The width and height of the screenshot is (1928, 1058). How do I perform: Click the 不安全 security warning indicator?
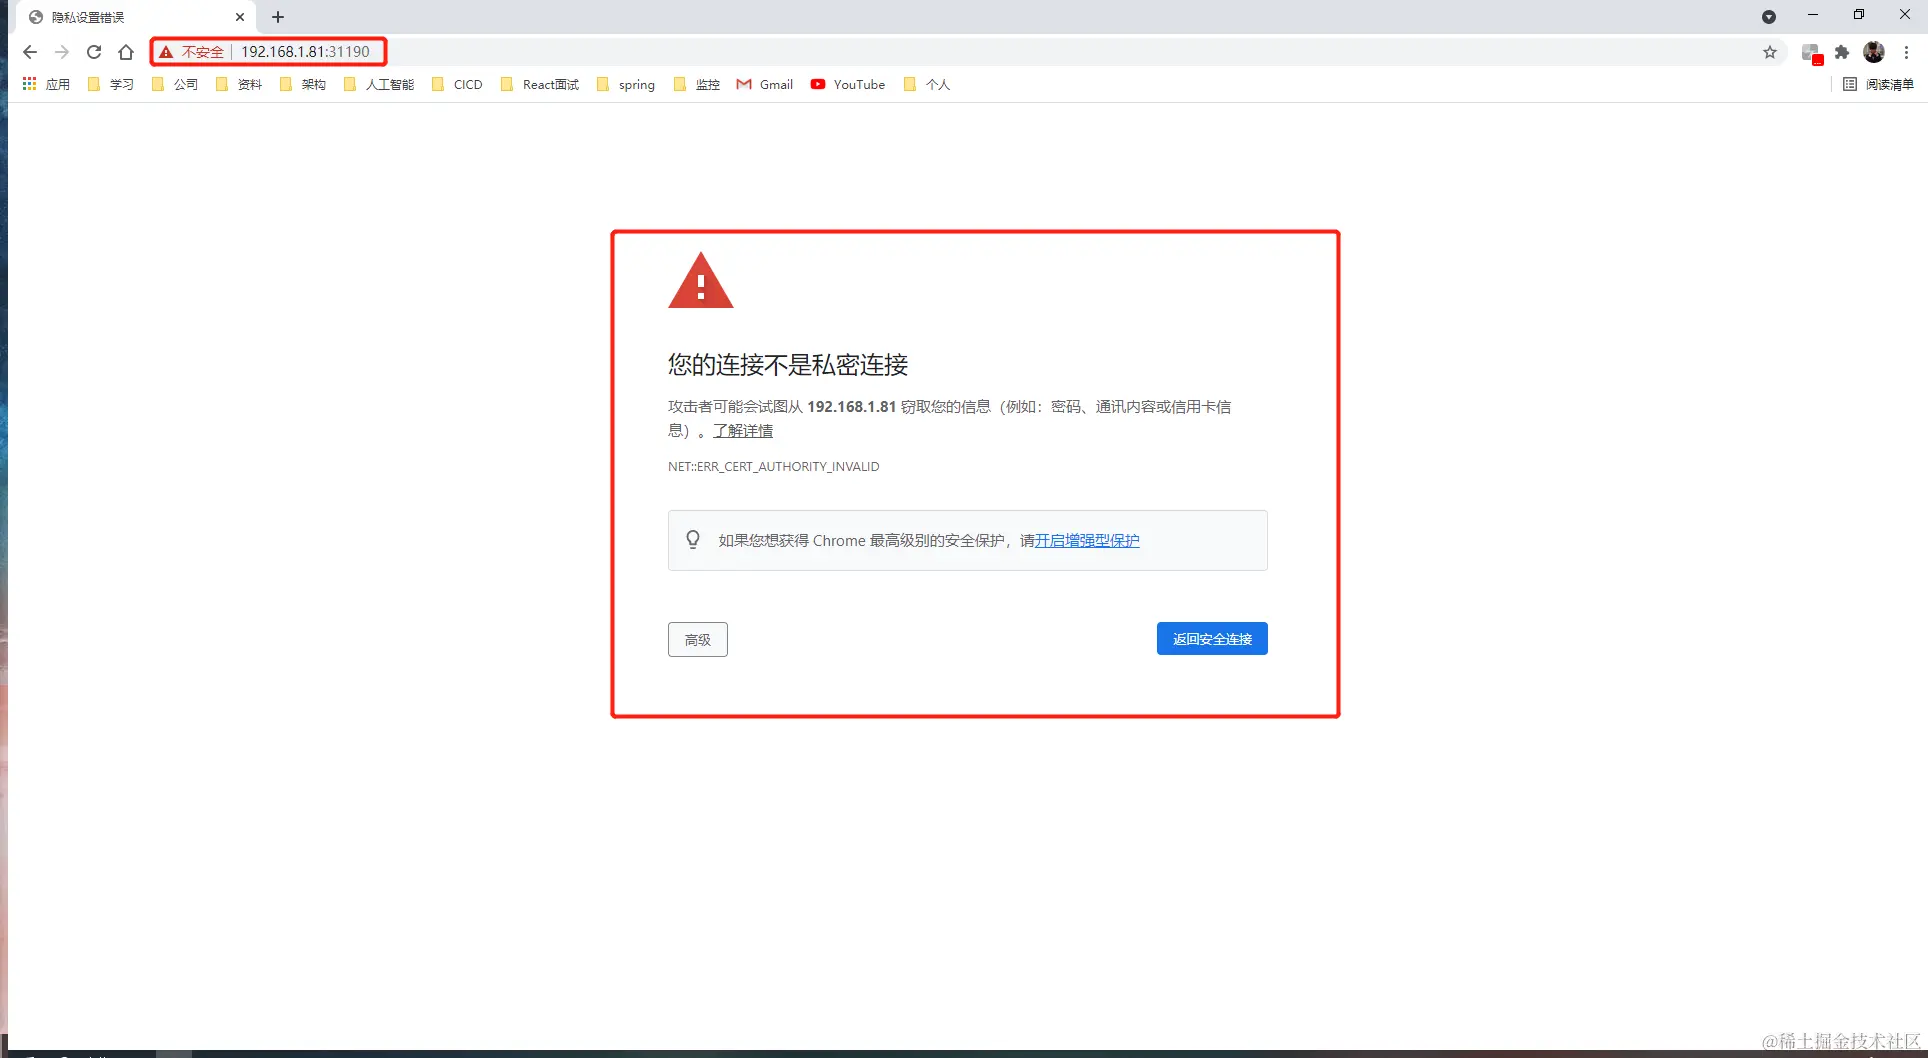click(x=192, y=52)
